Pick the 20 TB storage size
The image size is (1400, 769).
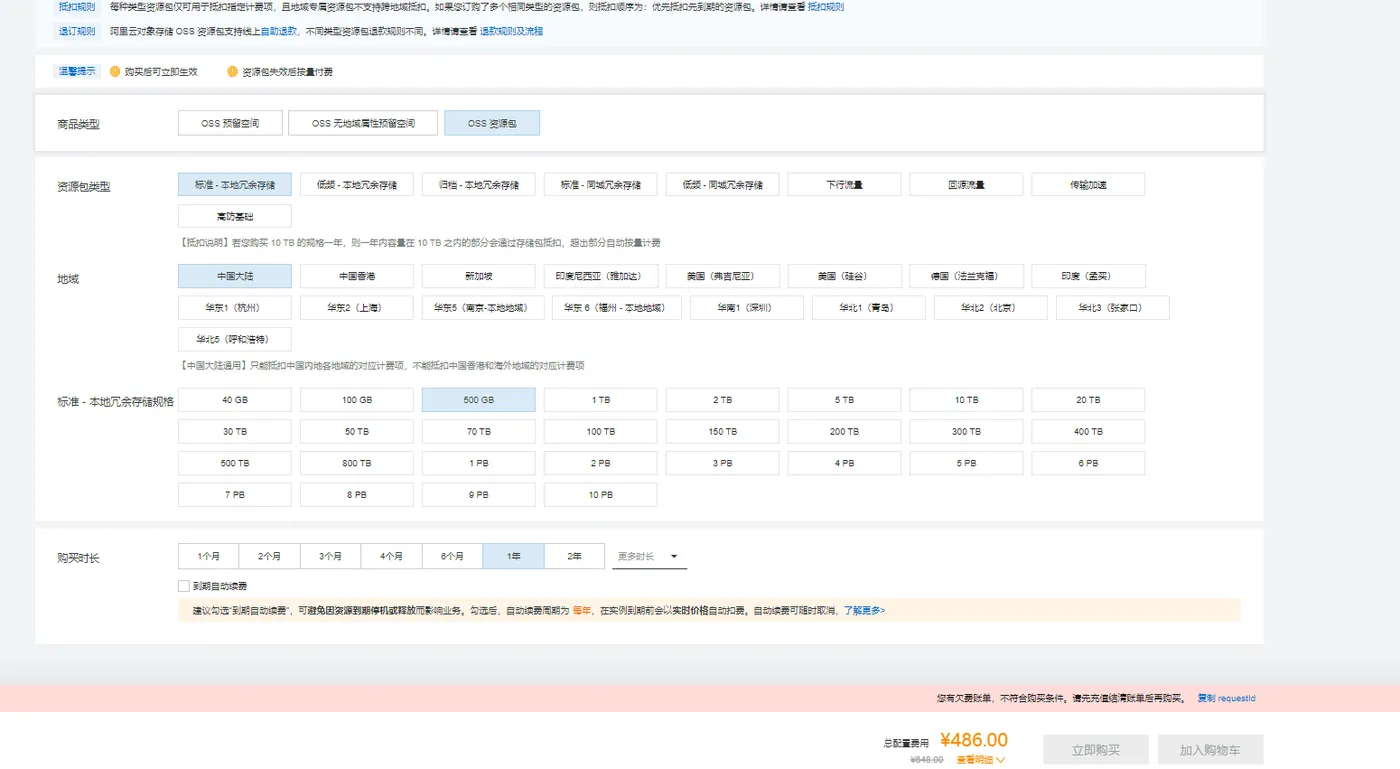[1089, 400]
